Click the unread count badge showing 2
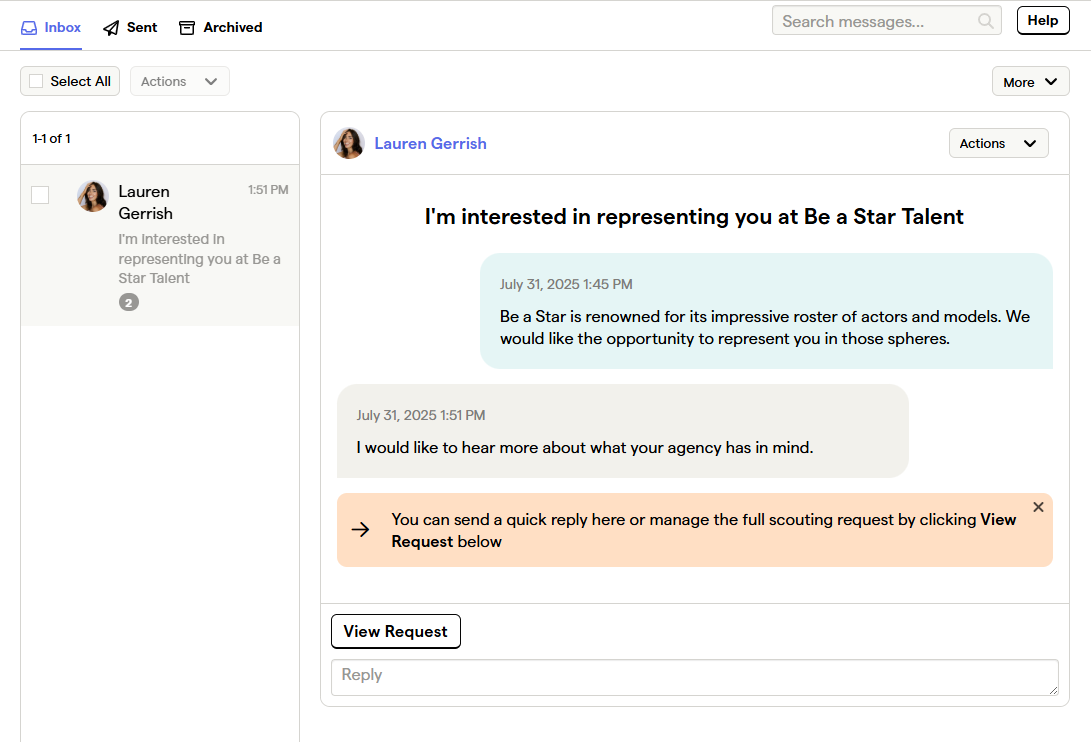The image size is (1091, 742). click(x=129, y=302)
